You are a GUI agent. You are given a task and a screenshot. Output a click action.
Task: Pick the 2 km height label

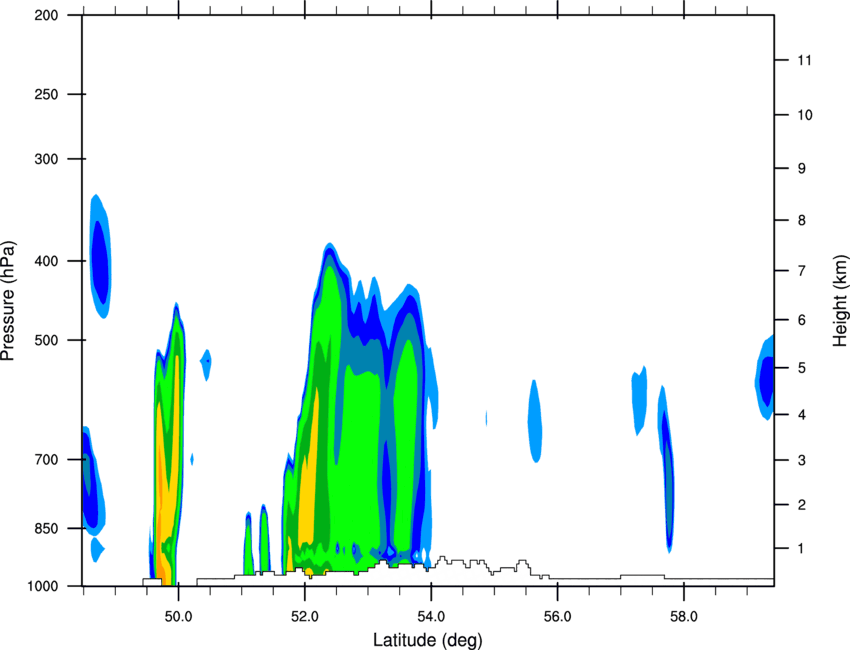tap(802, 505)
